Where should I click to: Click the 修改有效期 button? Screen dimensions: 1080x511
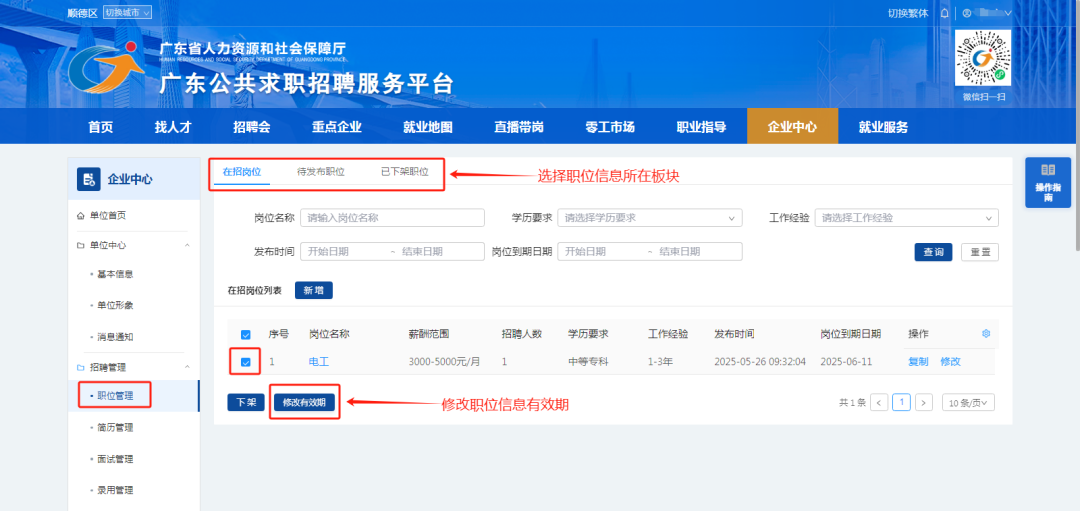(304, 403)
